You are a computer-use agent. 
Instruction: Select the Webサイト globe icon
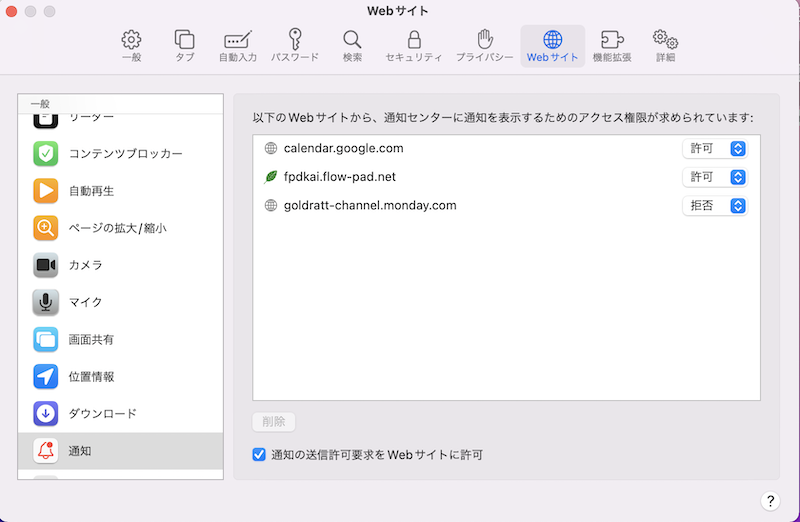553,39
